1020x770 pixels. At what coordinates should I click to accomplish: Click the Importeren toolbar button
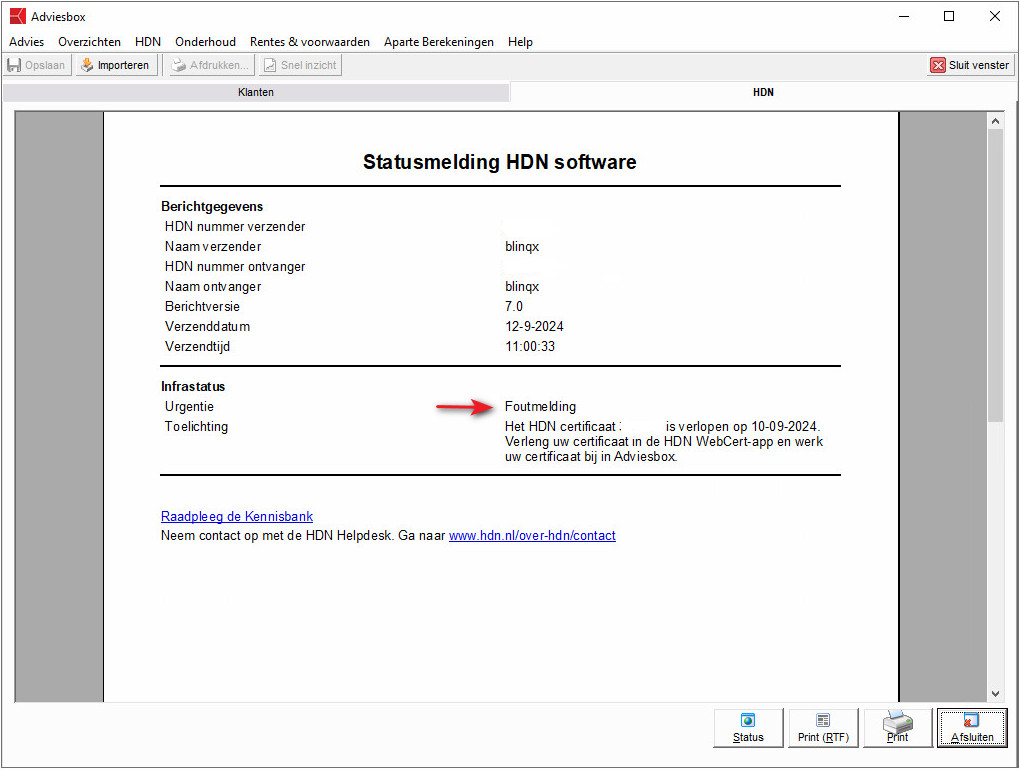116,65
